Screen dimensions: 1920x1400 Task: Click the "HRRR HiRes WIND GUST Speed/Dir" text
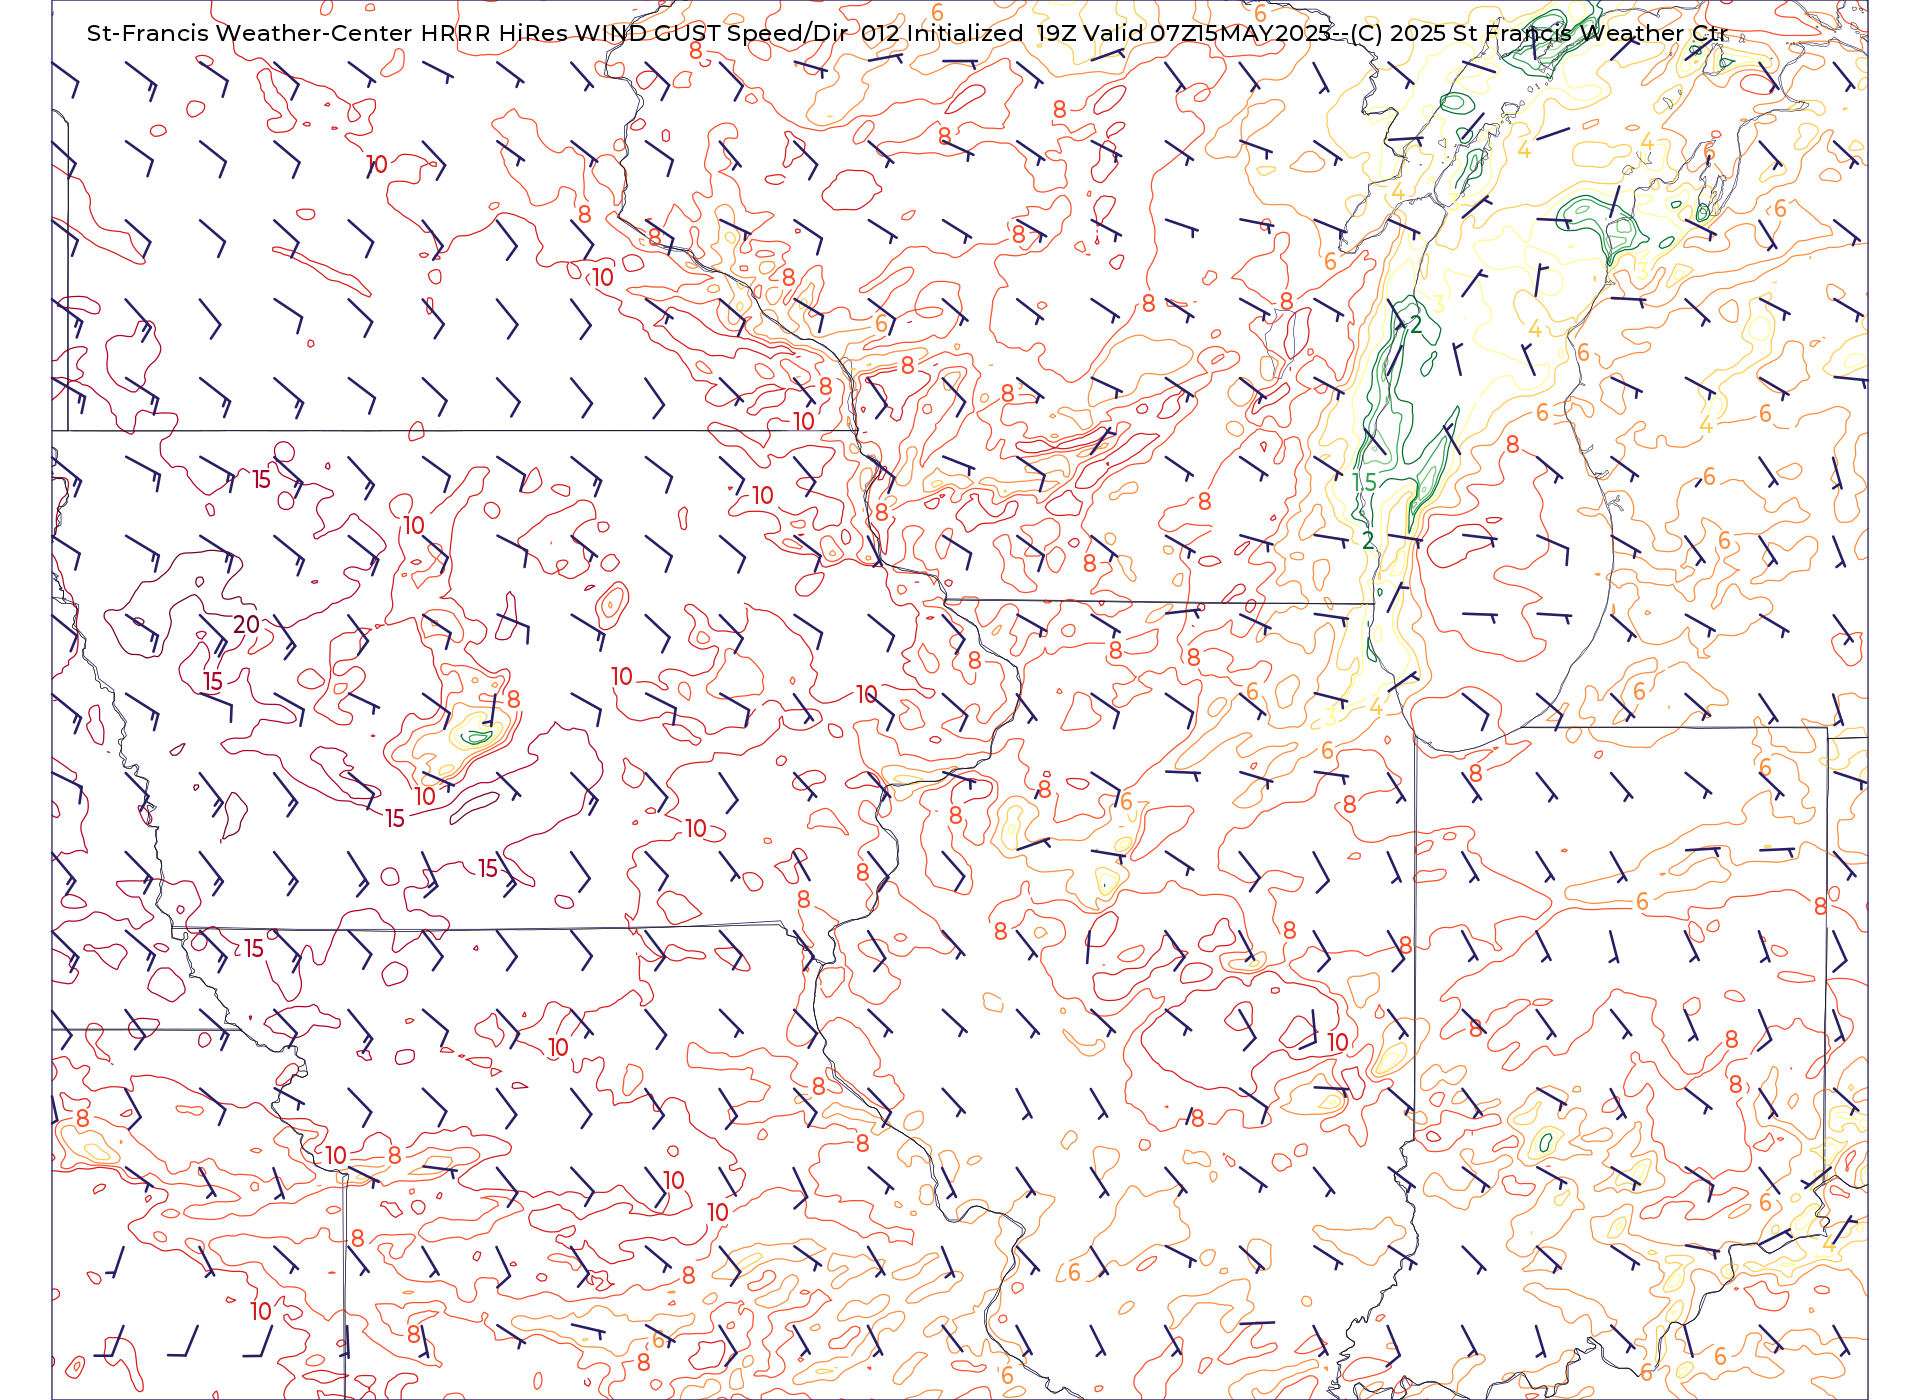click(x=634, y=33)
